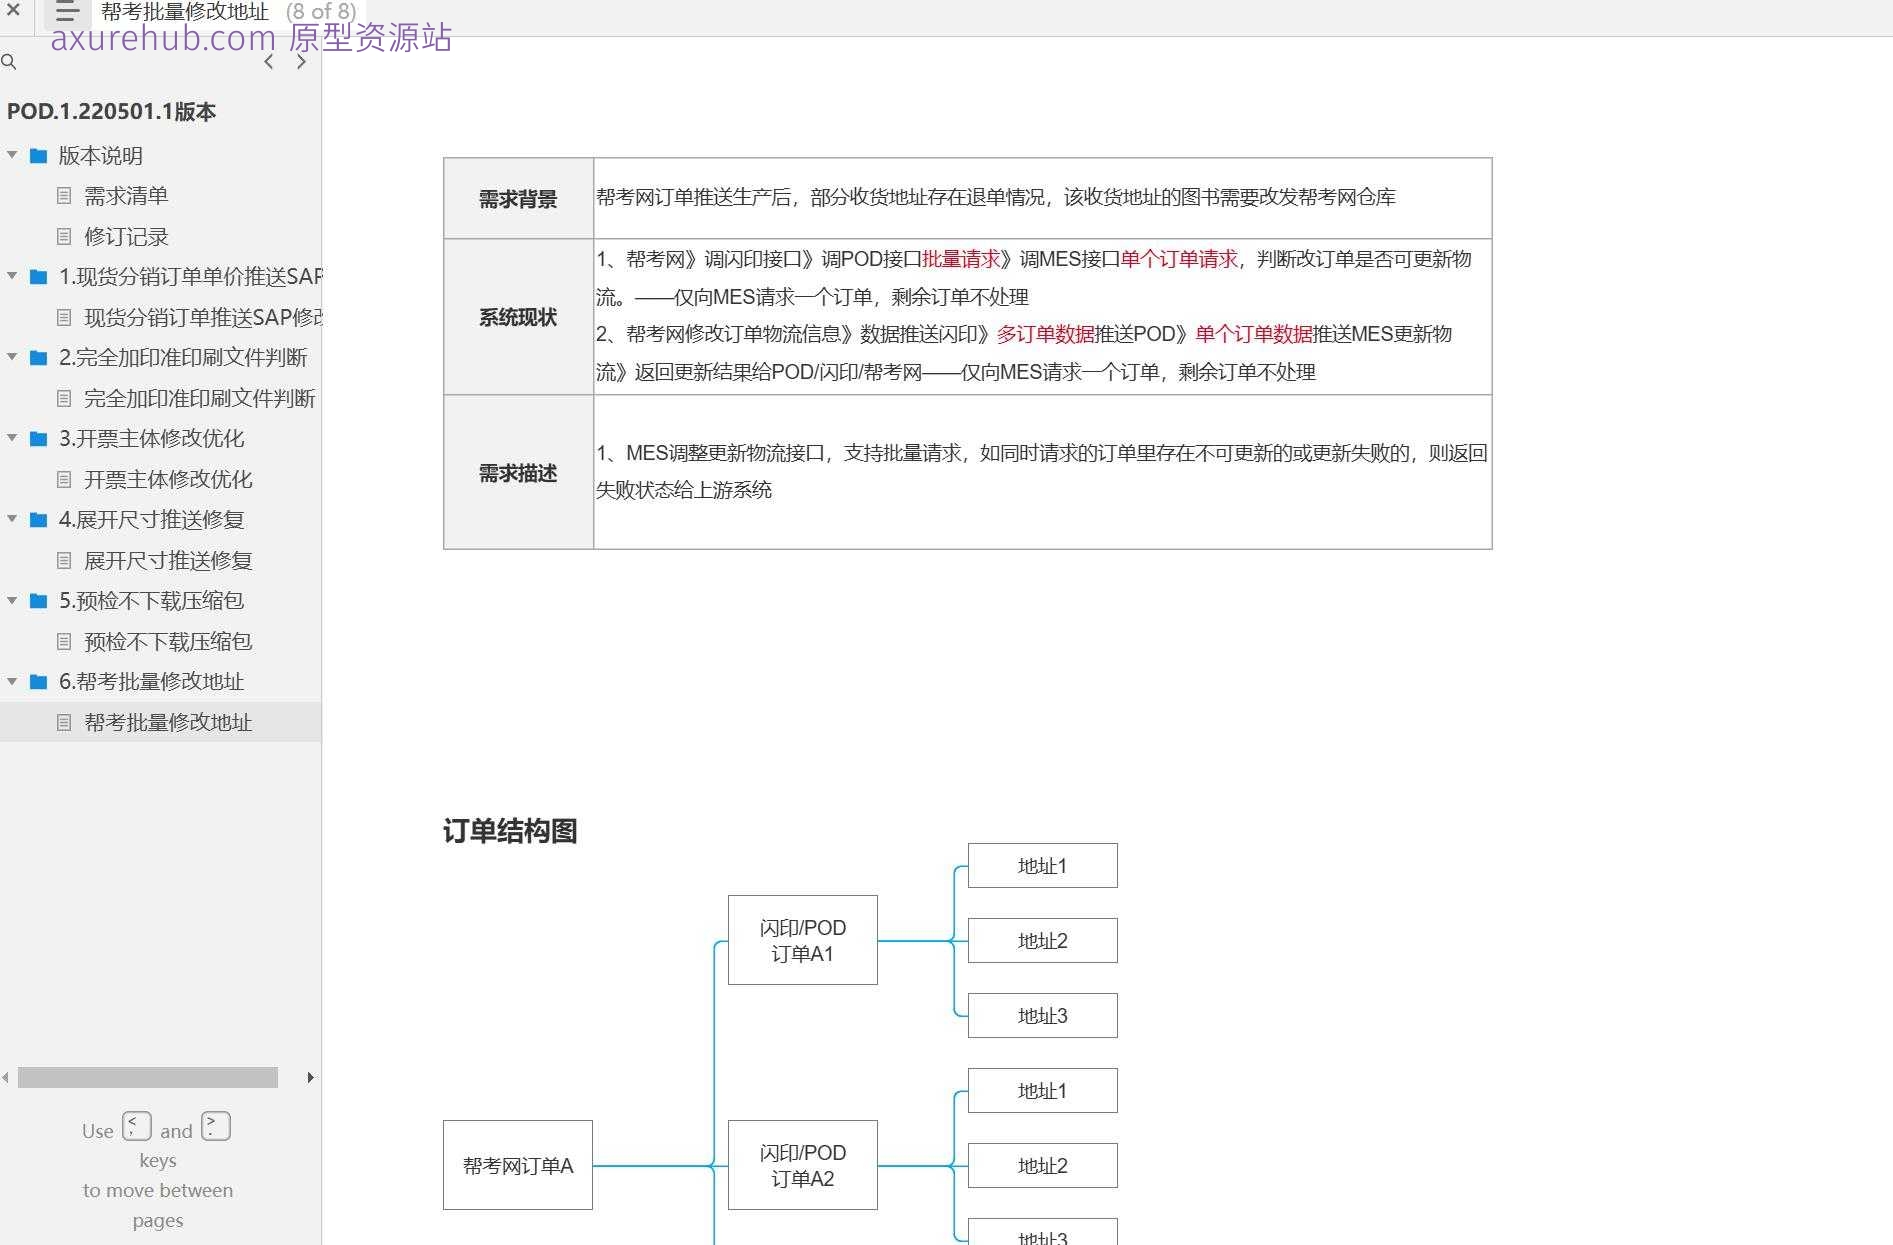Click the sitemap scrollbar left arrow

6,1077
